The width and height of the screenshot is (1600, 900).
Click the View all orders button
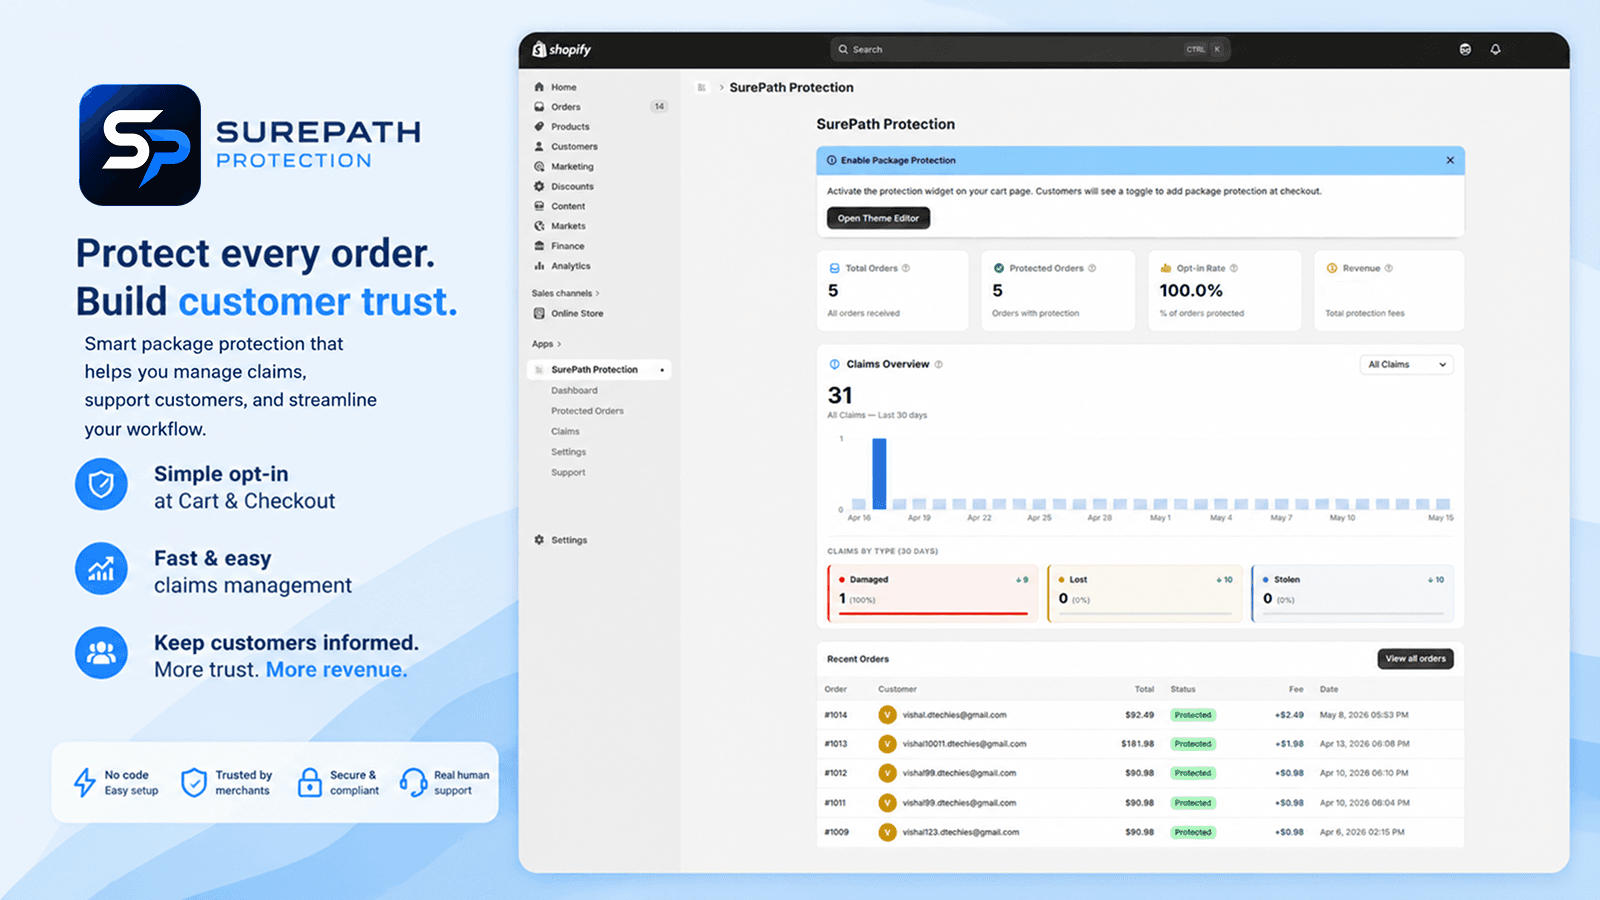click(x=1415, y=659)
